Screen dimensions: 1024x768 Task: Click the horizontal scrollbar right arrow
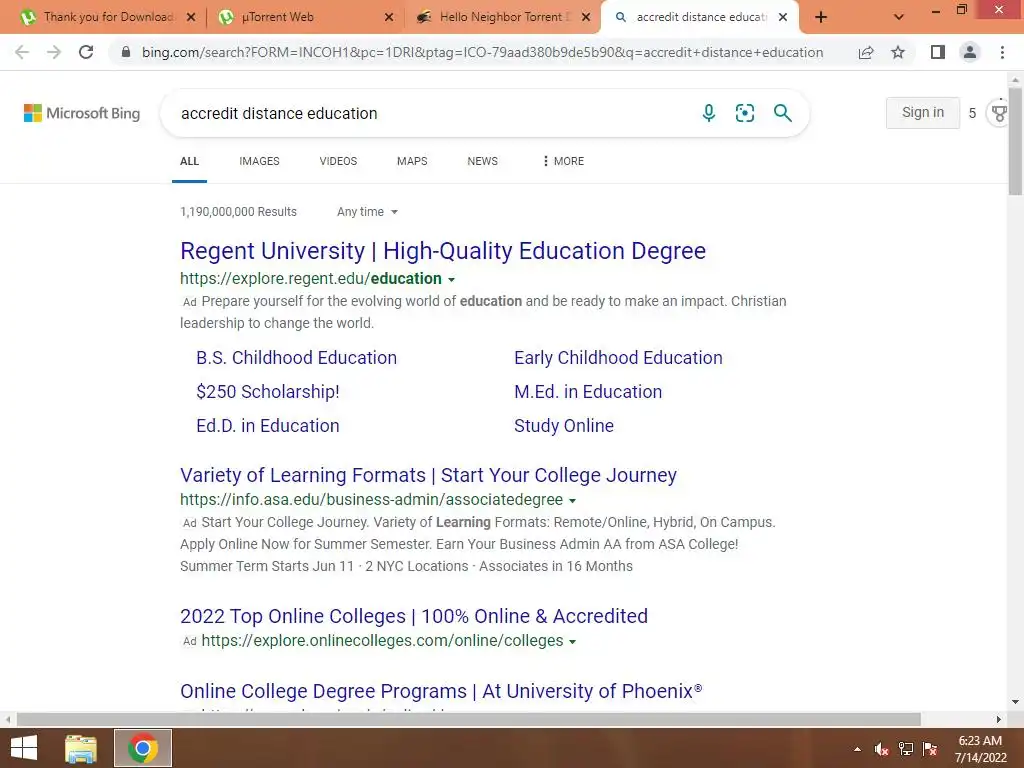pos(999,719)
